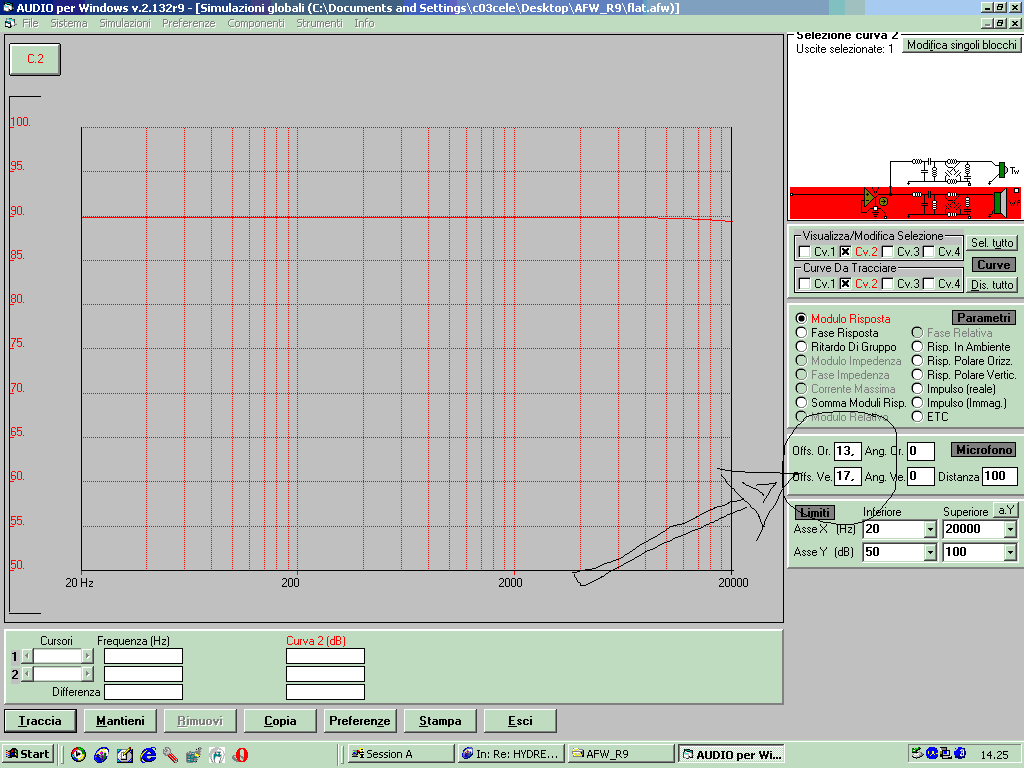
Task: Open the File menu
Action: [30, 24]
